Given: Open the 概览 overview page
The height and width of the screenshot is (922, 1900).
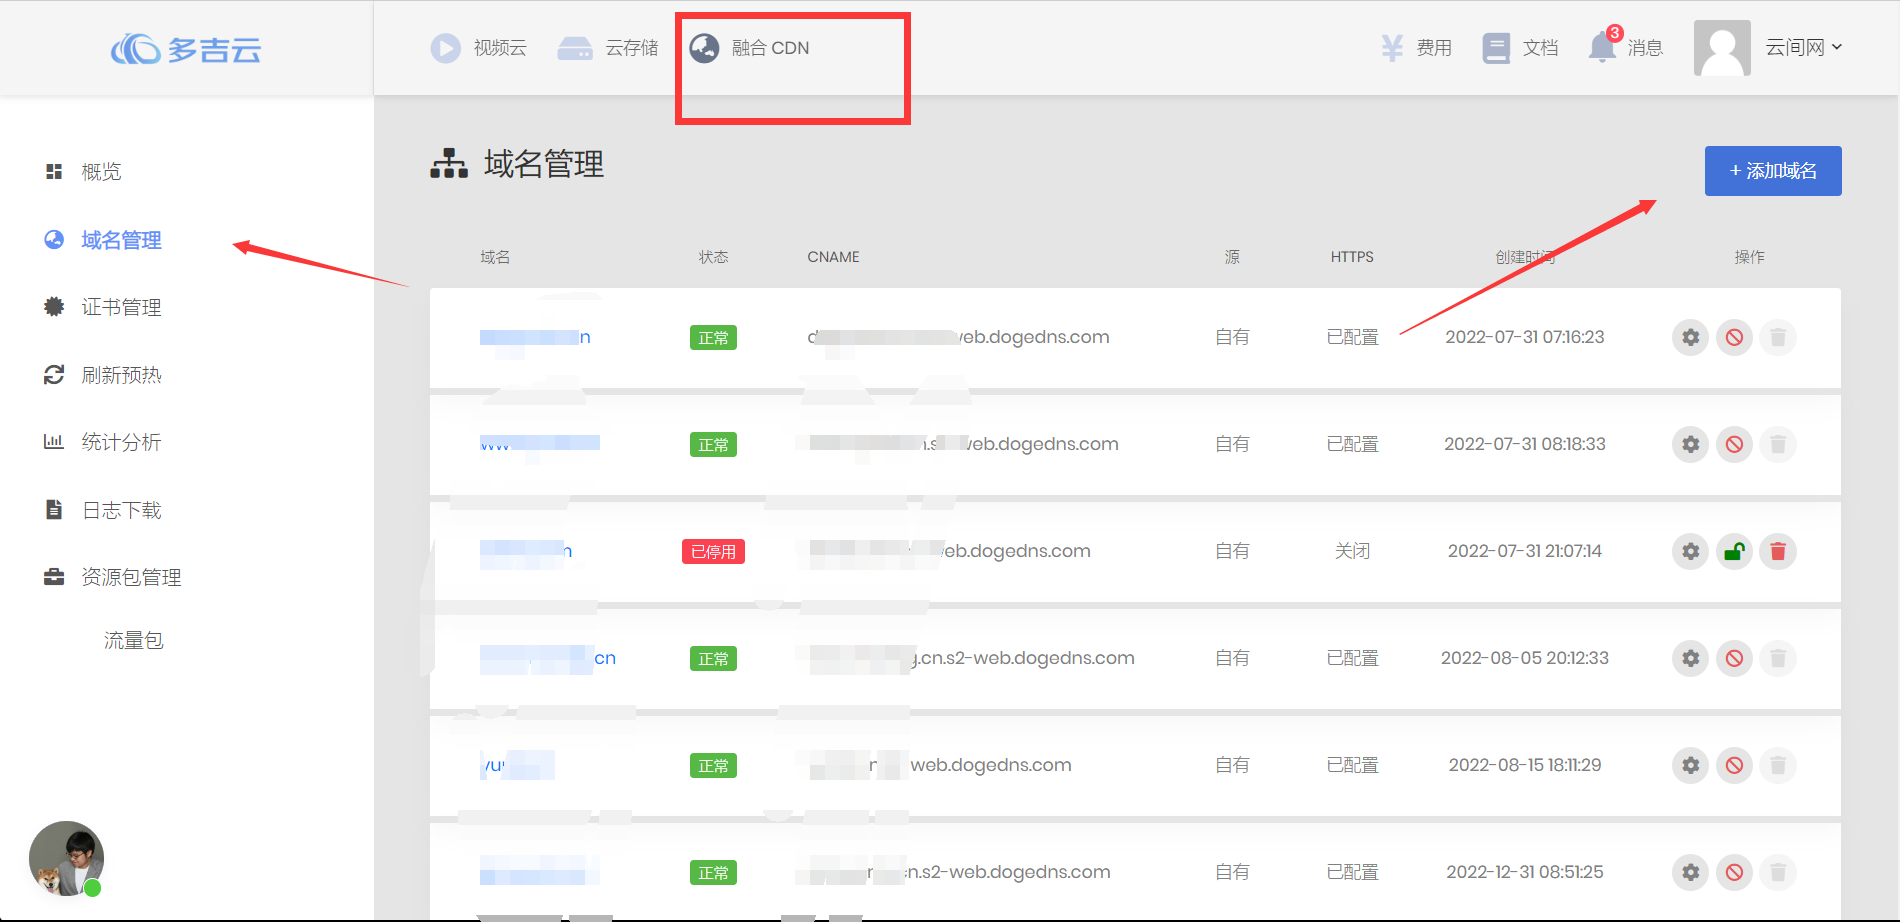Looking at the screenshot, I should [101, 171].
